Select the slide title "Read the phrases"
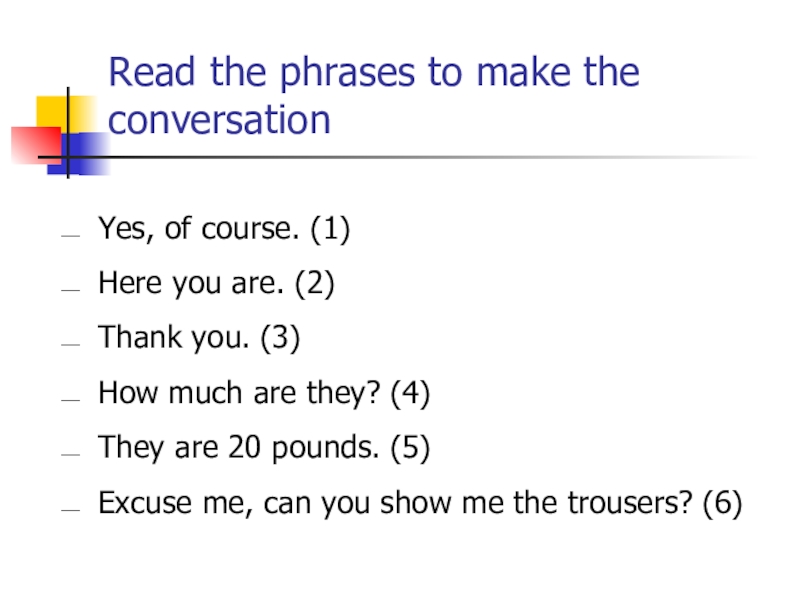The width and height of the screenshot is (800, 600). tap(373, 73)
